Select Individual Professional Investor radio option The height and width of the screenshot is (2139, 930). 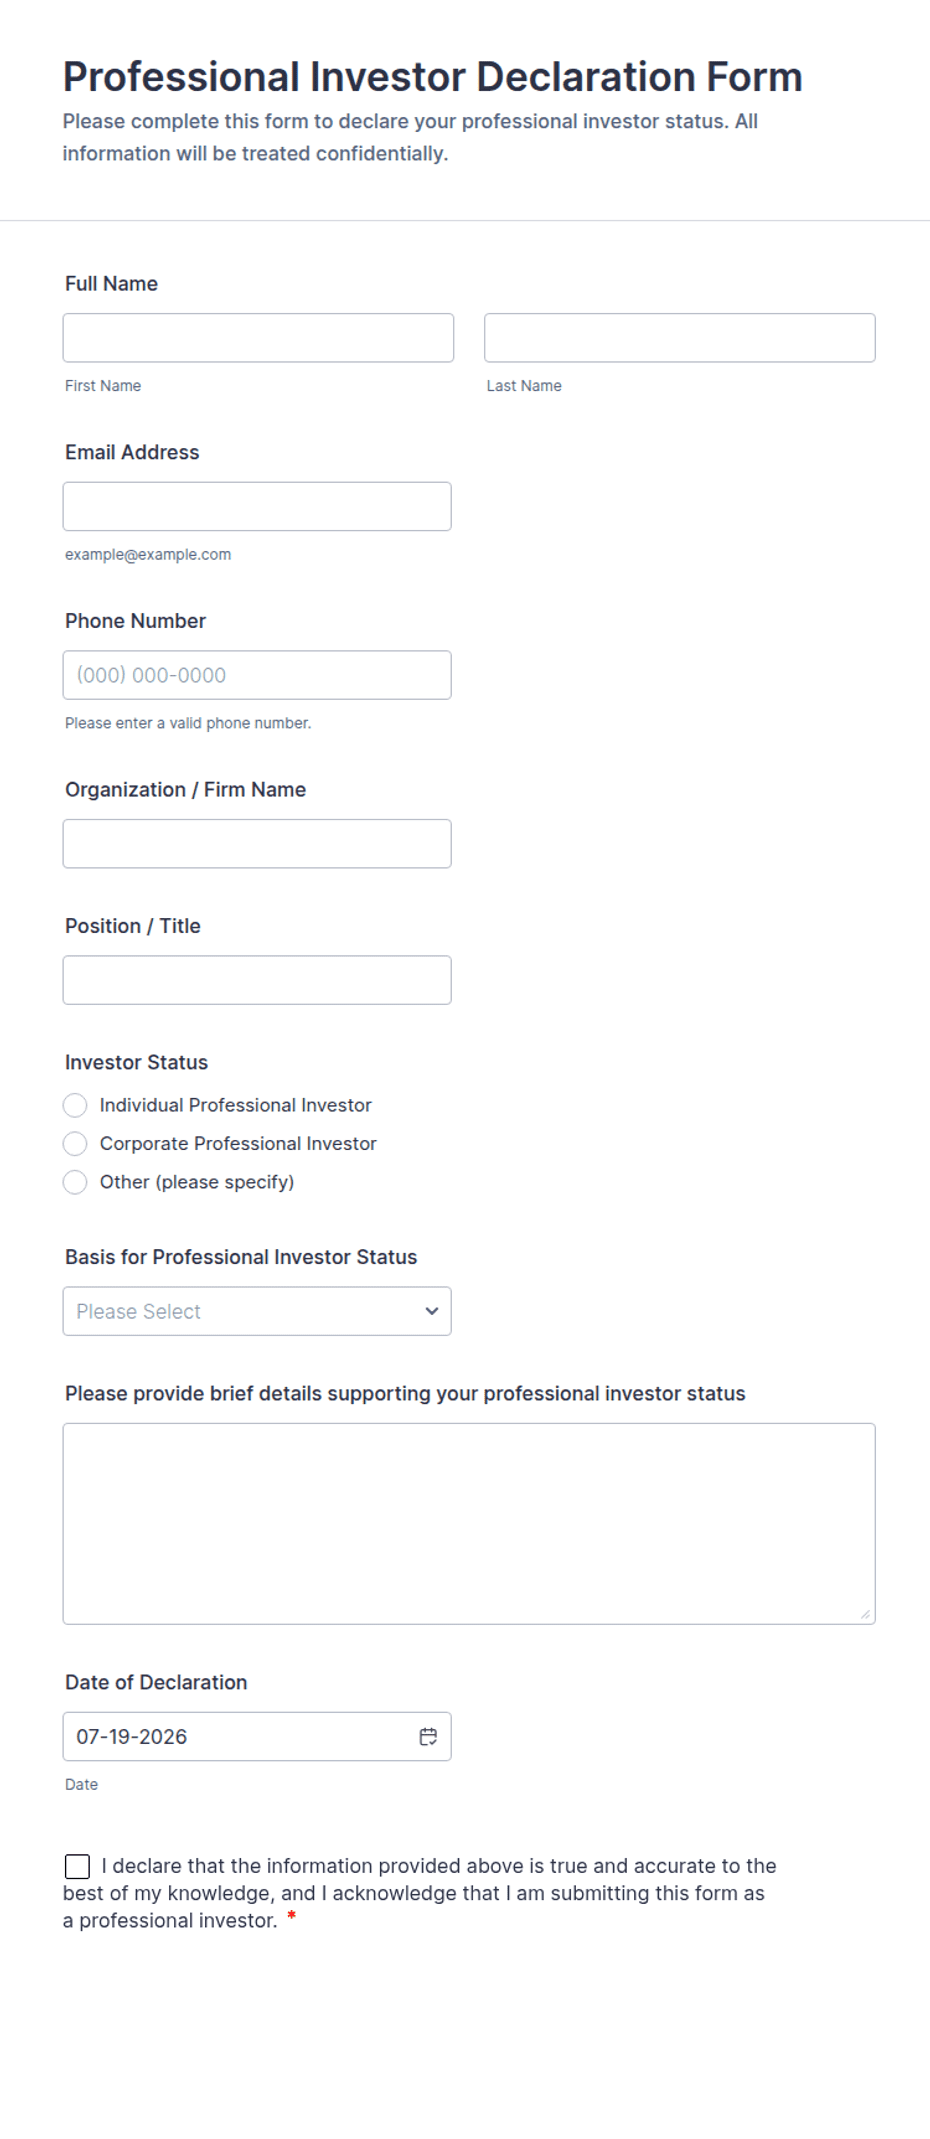click(x=75, y=1105)
